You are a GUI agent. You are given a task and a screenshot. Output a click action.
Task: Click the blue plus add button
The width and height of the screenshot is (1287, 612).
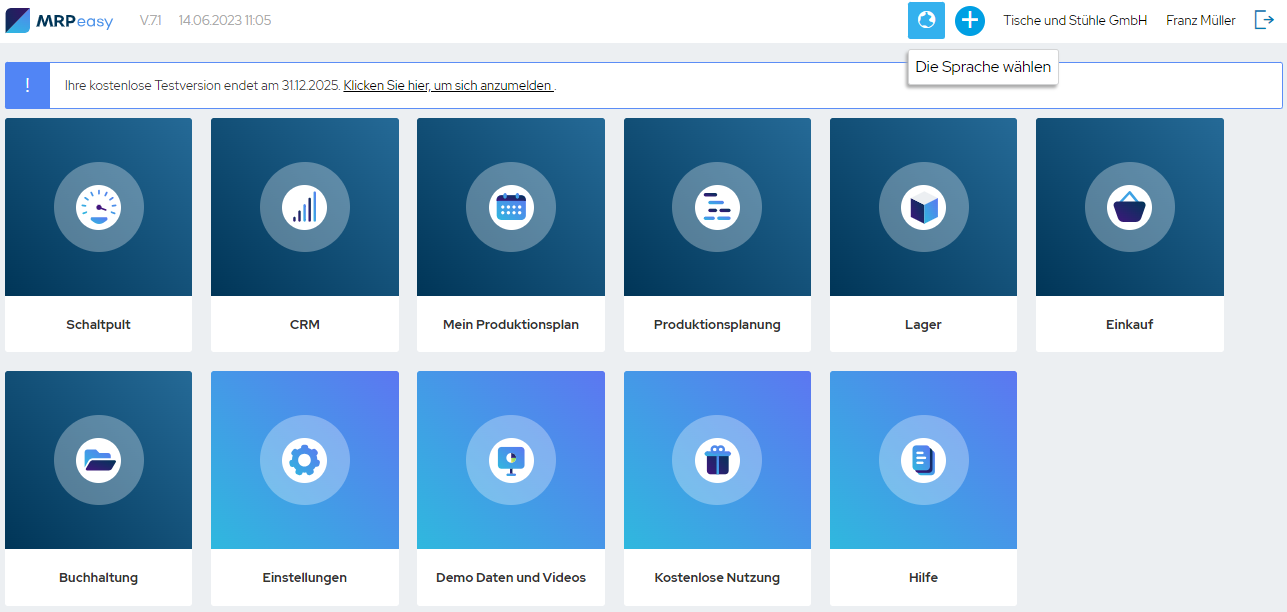coord(969,20)
